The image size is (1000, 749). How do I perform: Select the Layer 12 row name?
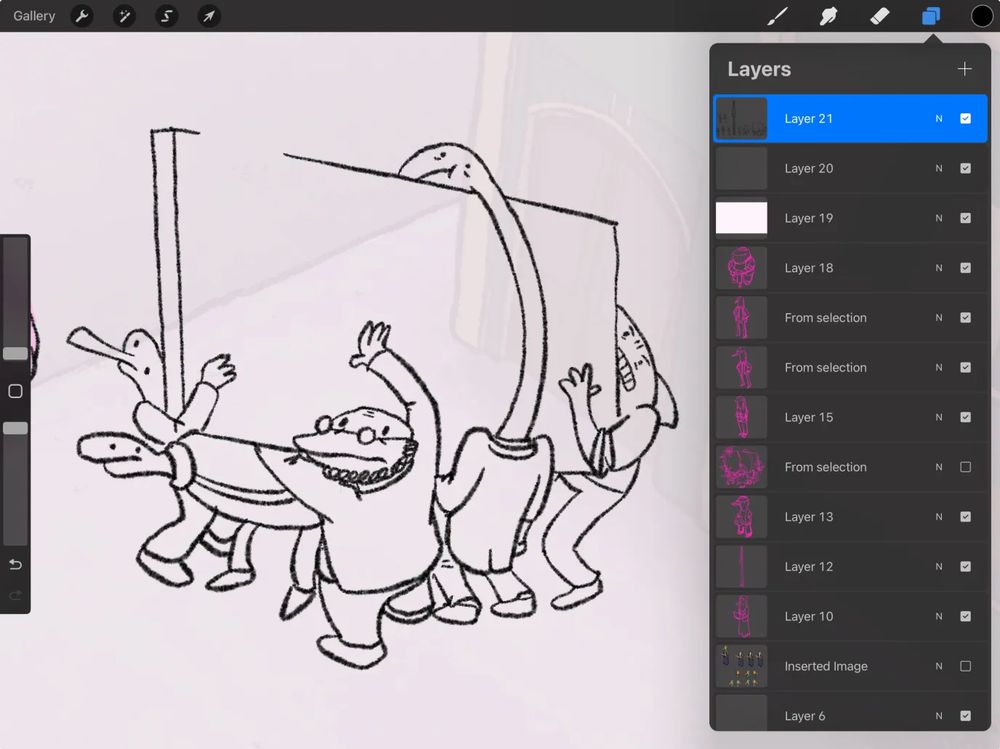[x=809, y=567]
